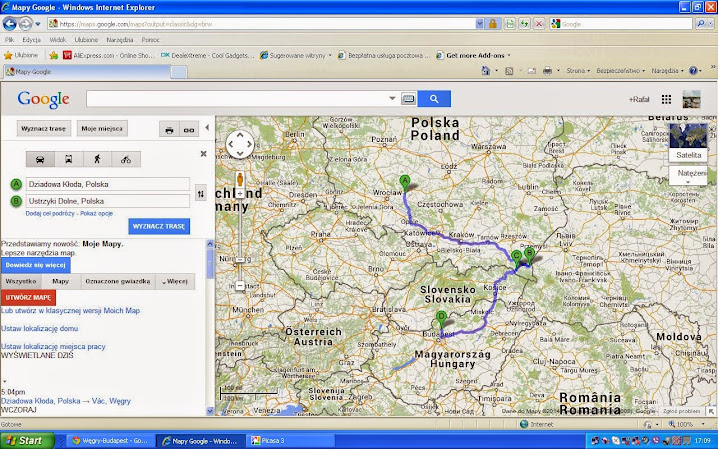The height and width of the screenshot is (449, 718).
Task: Select the Mapy tab
Action: tap(60, 281)
